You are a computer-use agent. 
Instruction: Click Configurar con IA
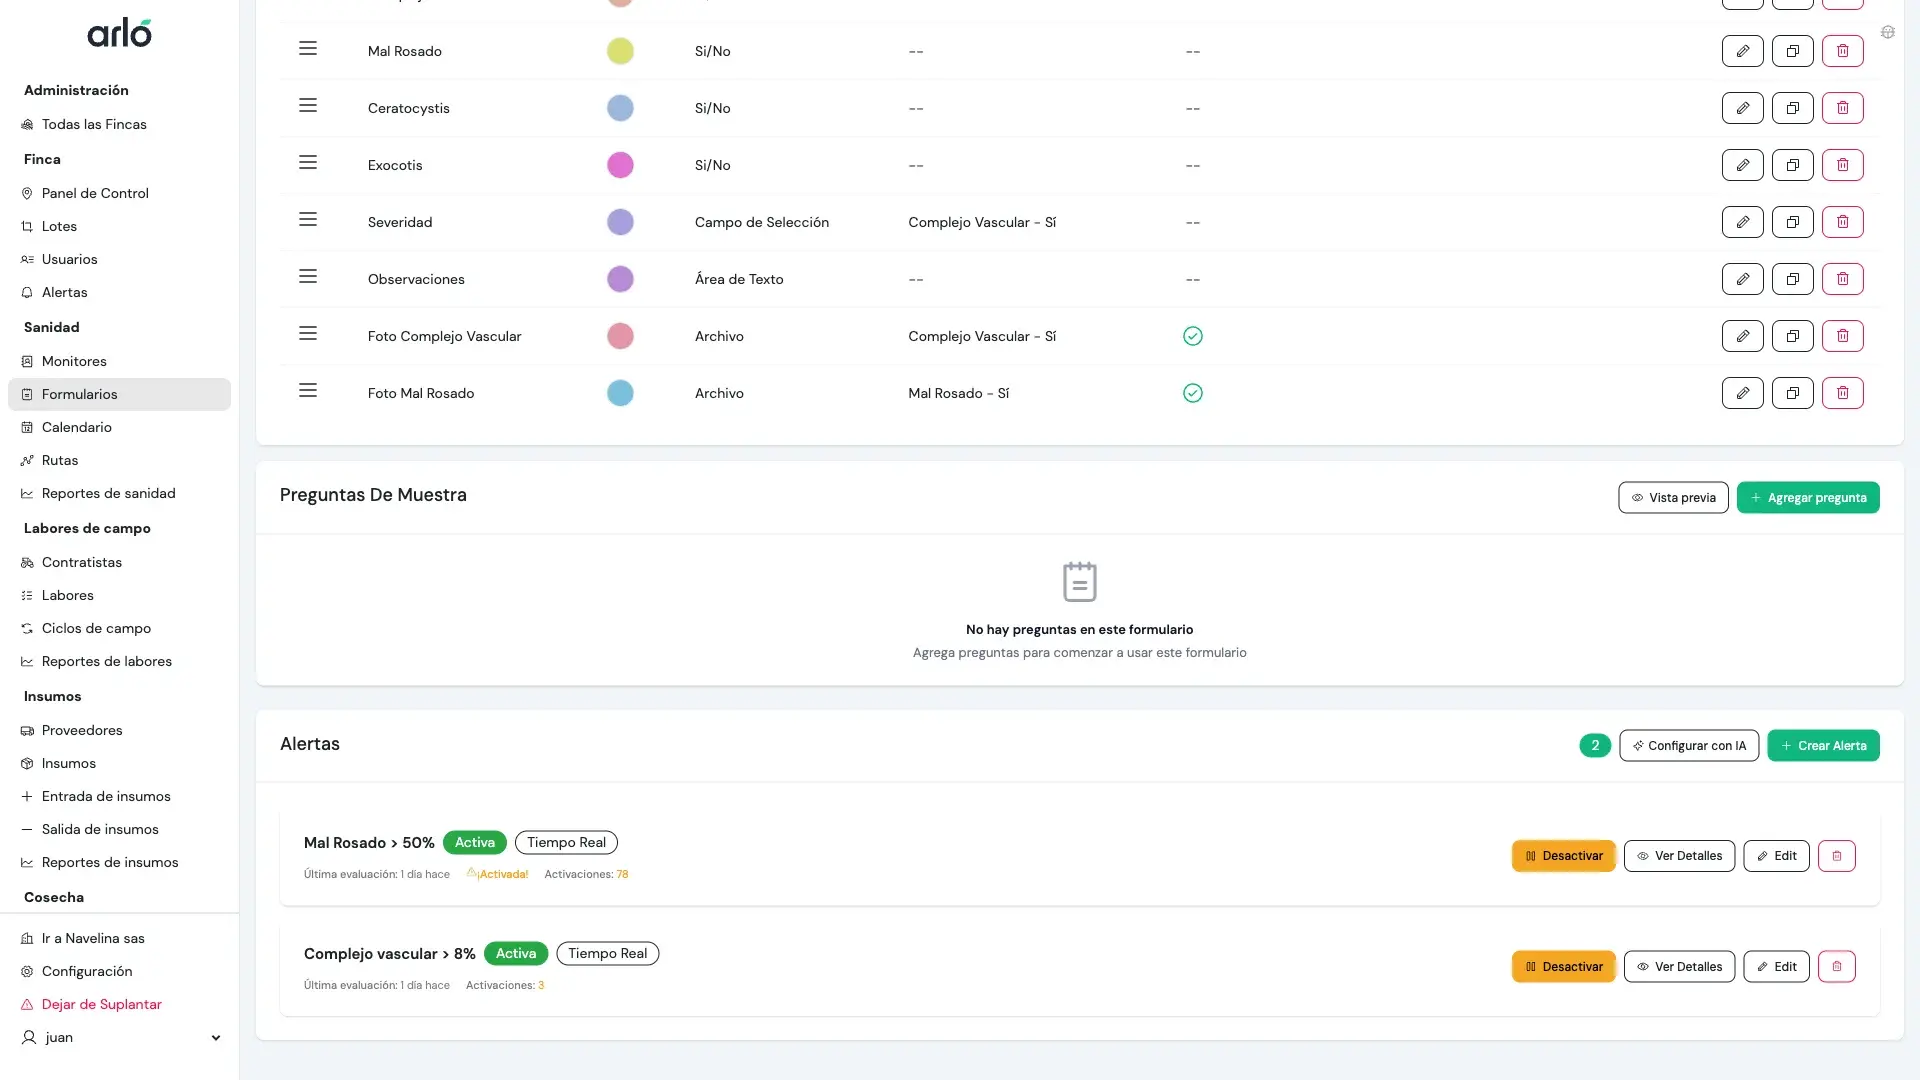(x=1688, y=746)
